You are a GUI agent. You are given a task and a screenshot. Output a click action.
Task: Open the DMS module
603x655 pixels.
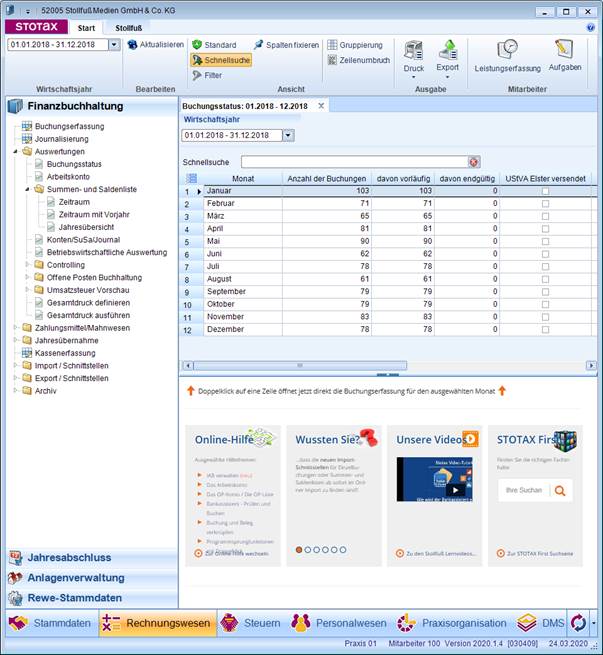(x=540, y=623)
